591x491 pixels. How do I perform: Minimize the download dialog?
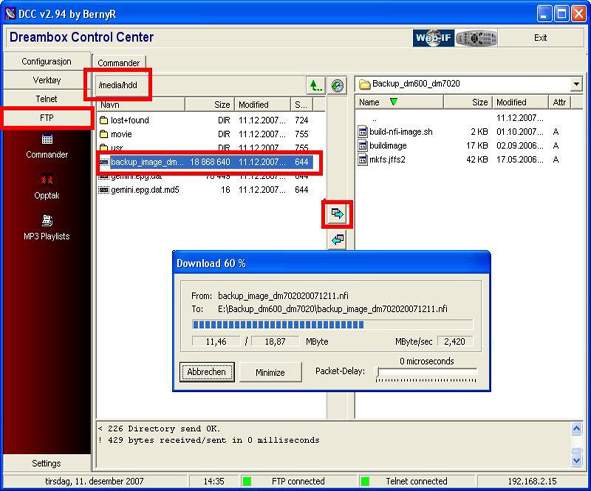point(270,372)
